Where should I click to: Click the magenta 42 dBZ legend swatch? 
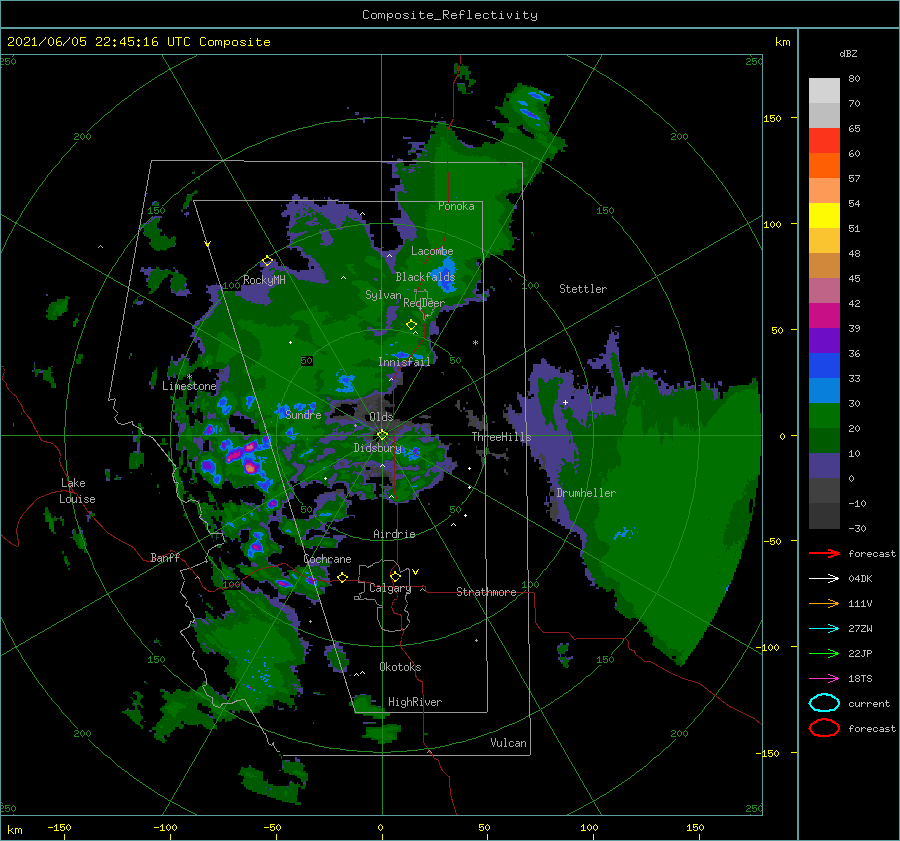[824, 315]
